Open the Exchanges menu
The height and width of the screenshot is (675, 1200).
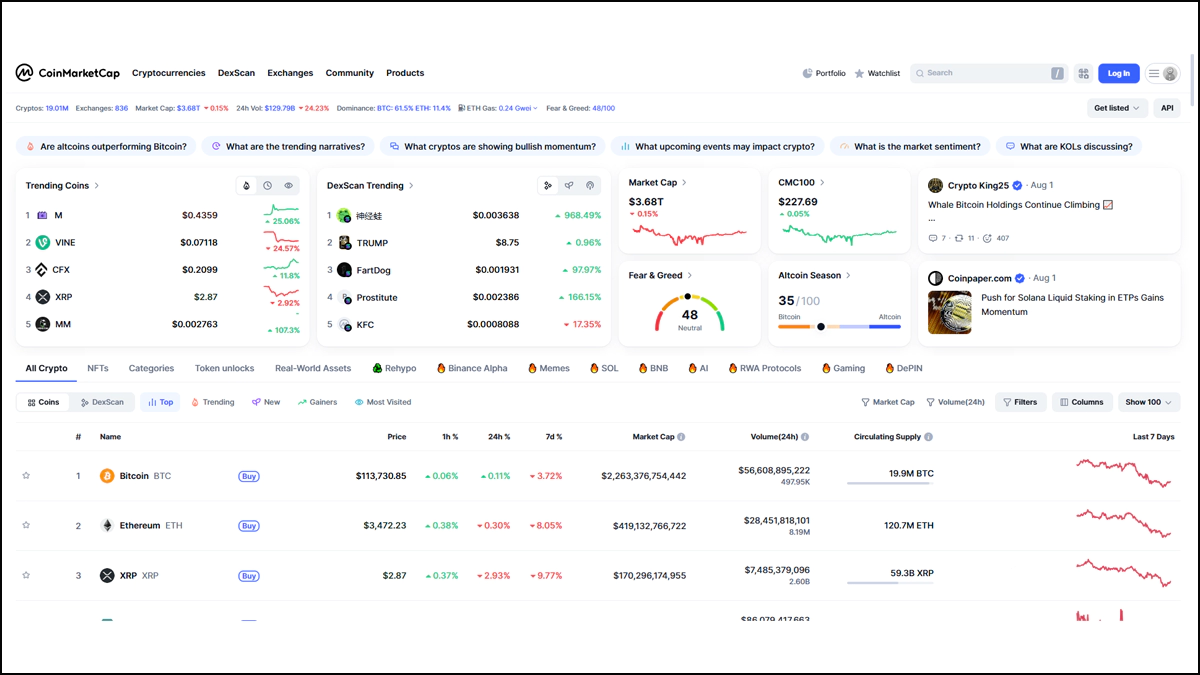[290, 73]
